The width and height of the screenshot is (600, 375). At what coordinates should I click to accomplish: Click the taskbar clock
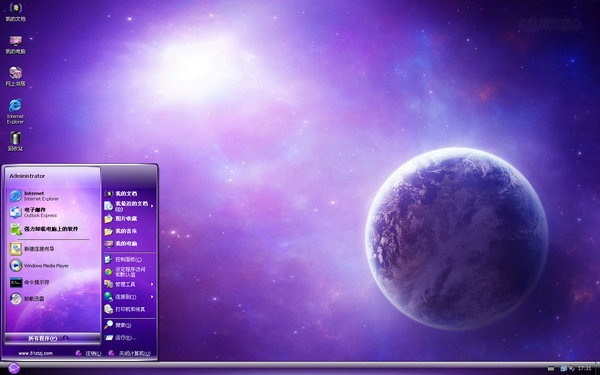[585, 368]
